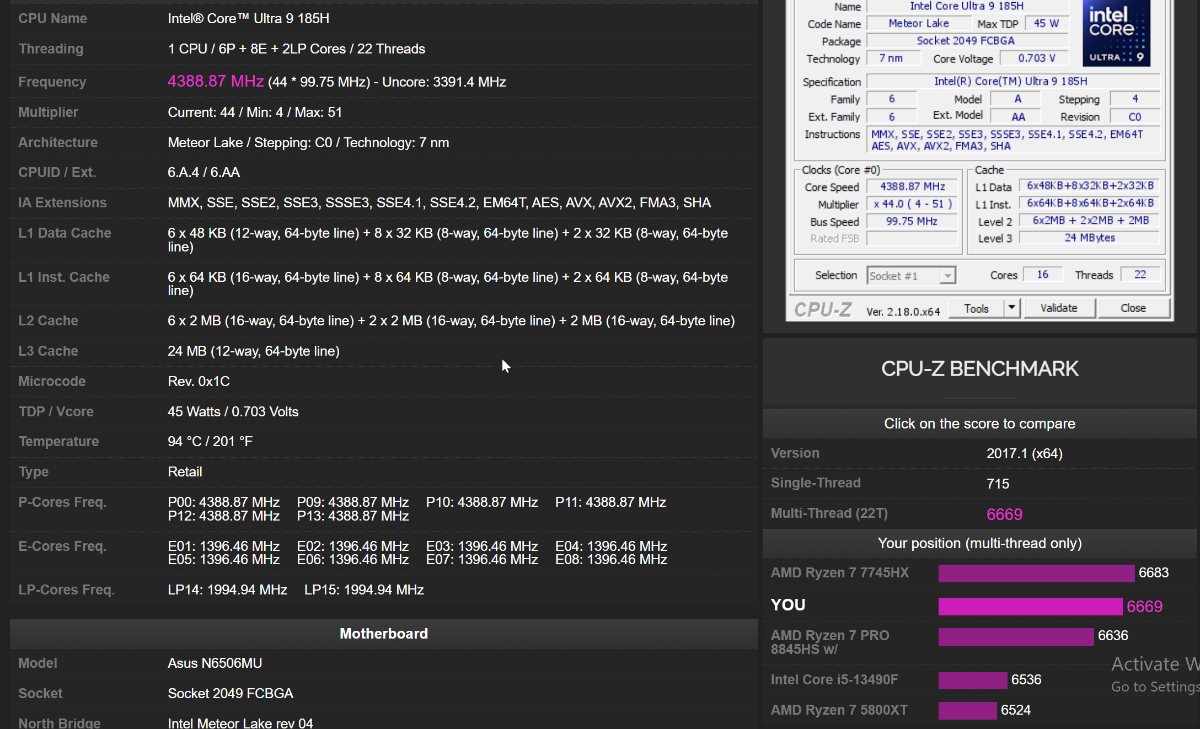
Task: Click the CPU-Z logo in the screenshot footer
Action: click(823, 309)
